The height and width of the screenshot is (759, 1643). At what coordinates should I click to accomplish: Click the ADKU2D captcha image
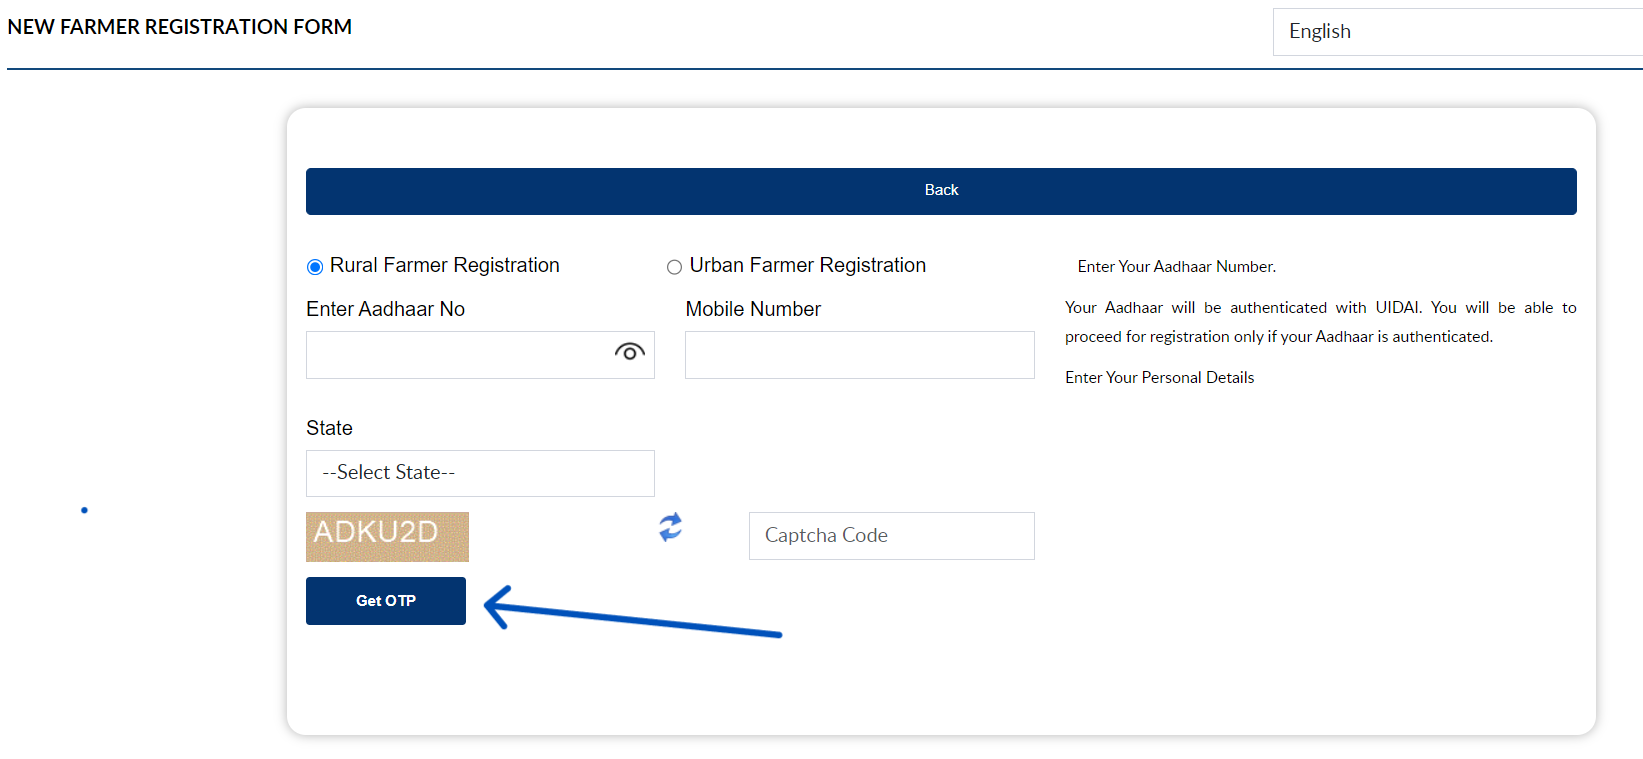tap(387, 536)
